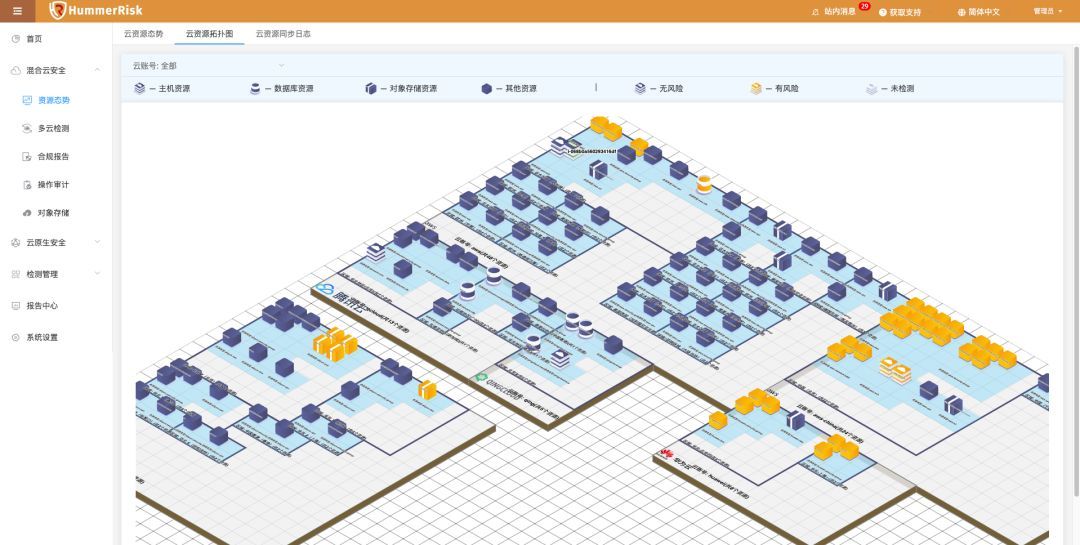This screenshot has width=1080, height=545.
Task: Open the 云资源同步日志 tab
Action: pyautogui.click(x=283, y=33)
